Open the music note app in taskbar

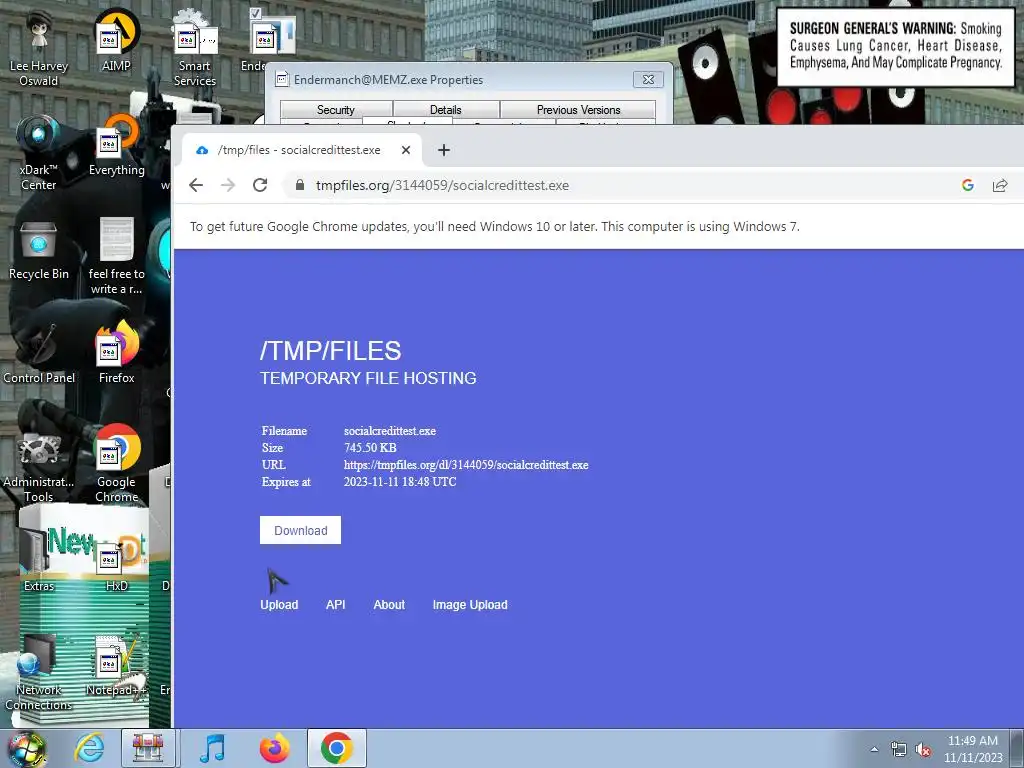212,748
